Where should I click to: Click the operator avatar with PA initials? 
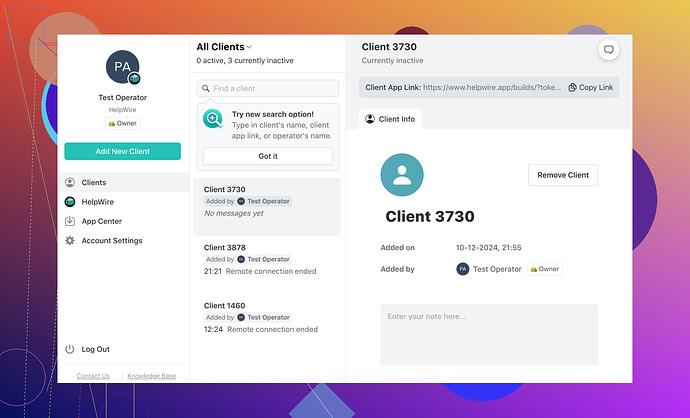(122, 67)
